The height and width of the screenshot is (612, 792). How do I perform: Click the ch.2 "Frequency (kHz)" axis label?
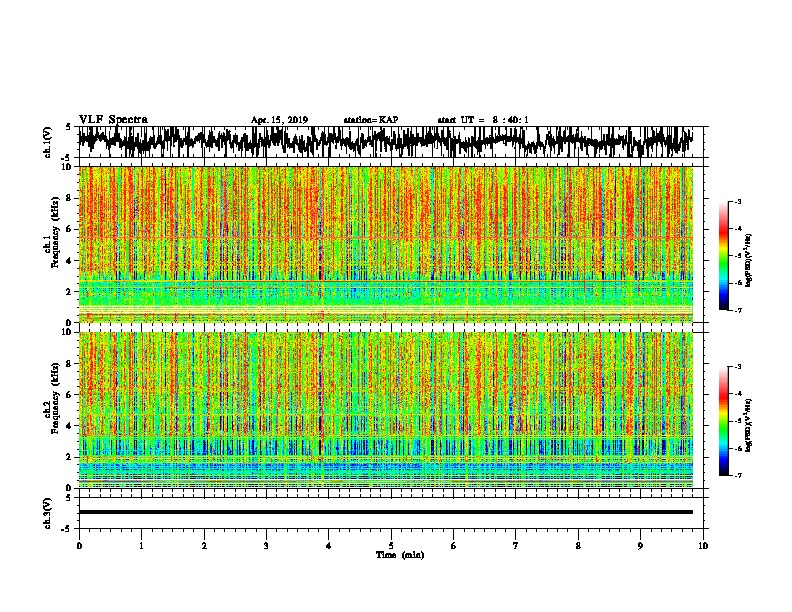tap(56, 398)
